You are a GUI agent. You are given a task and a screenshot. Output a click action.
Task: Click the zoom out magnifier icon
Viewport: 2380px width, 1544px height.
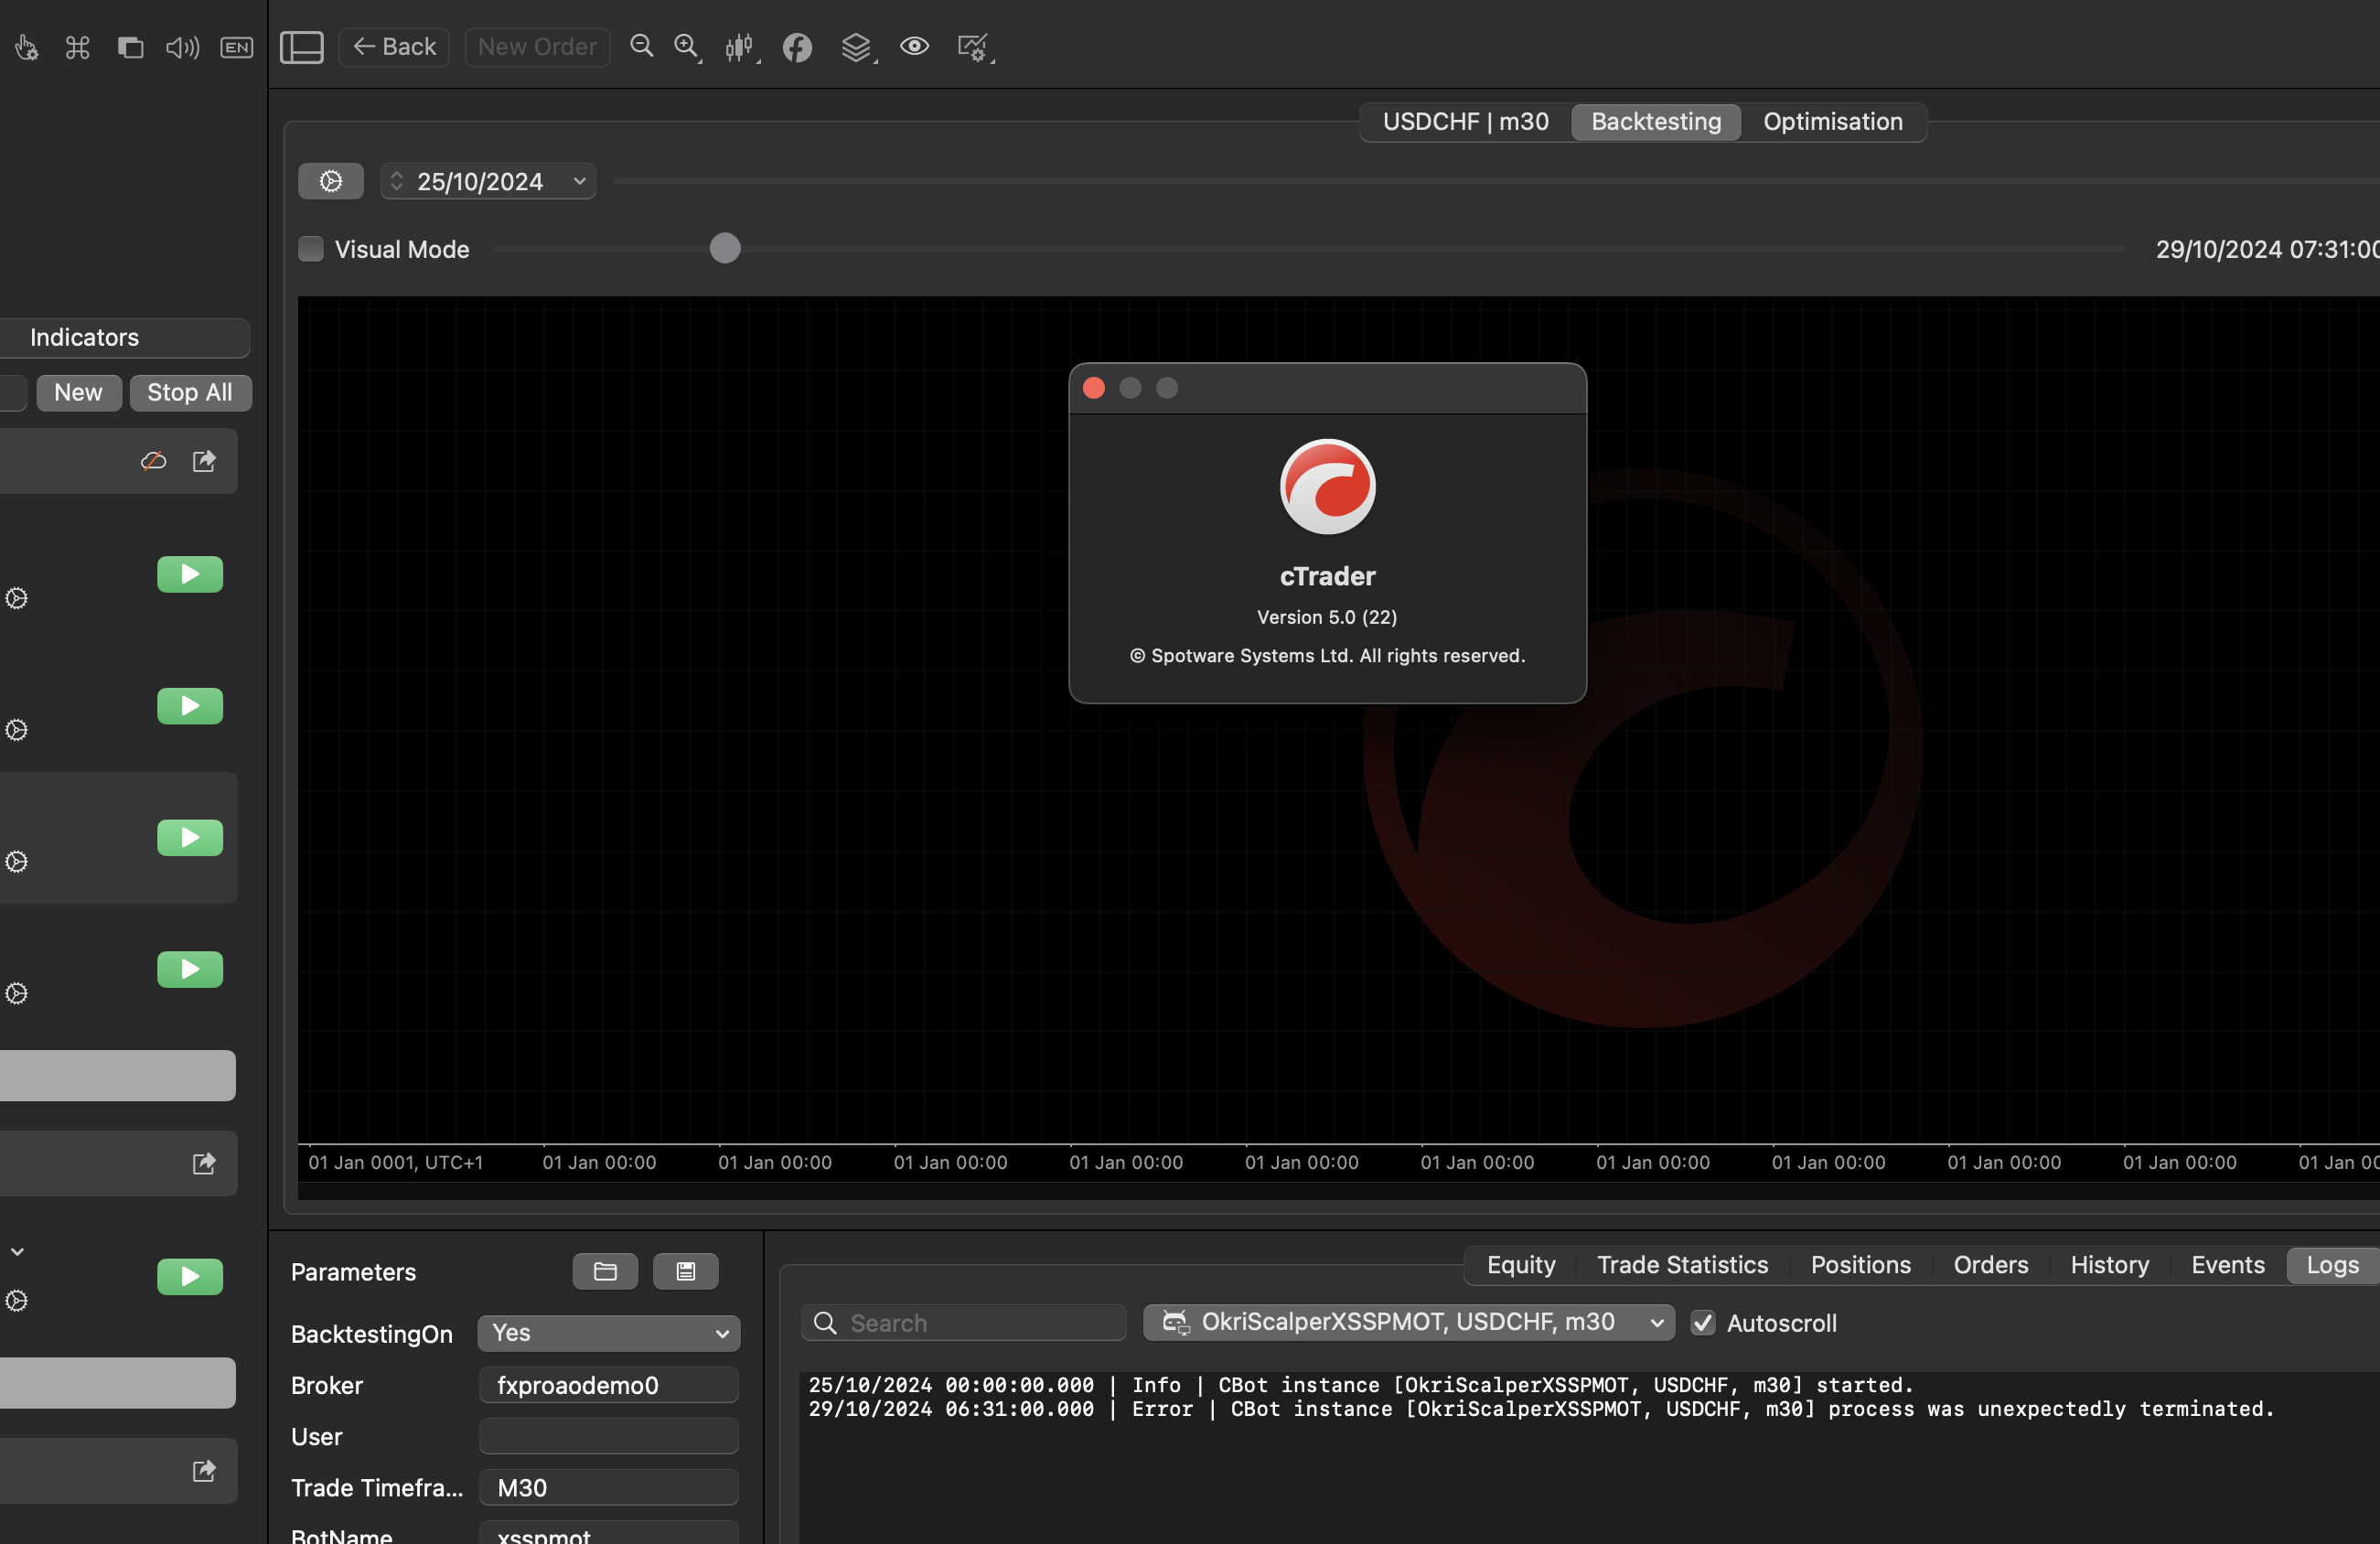[641, 46]
